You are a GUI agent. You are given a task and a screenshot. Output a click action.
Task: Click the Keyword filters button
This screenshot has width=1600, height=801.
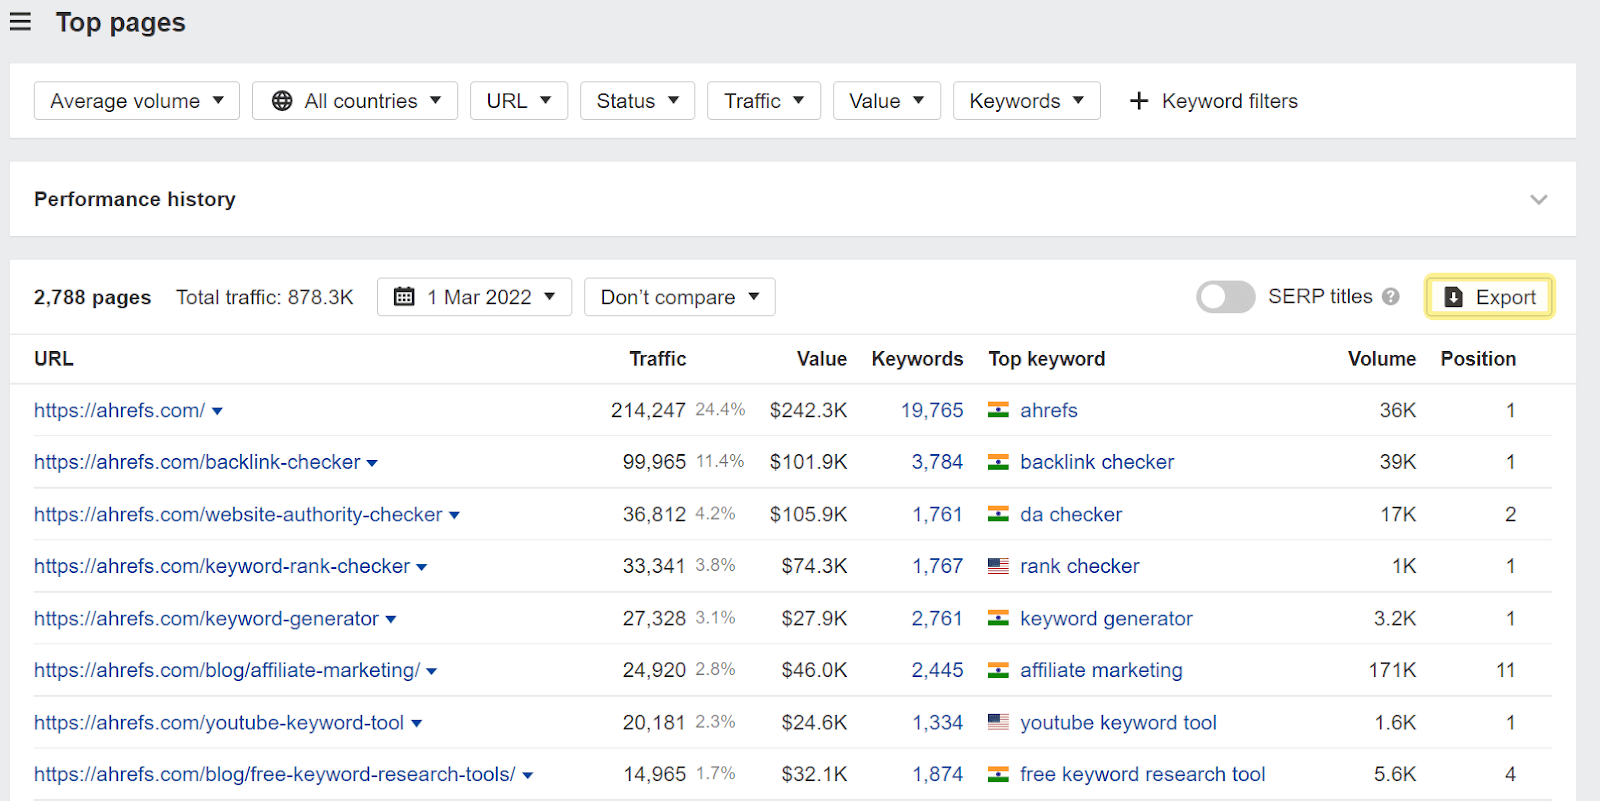coord(1213,101)
